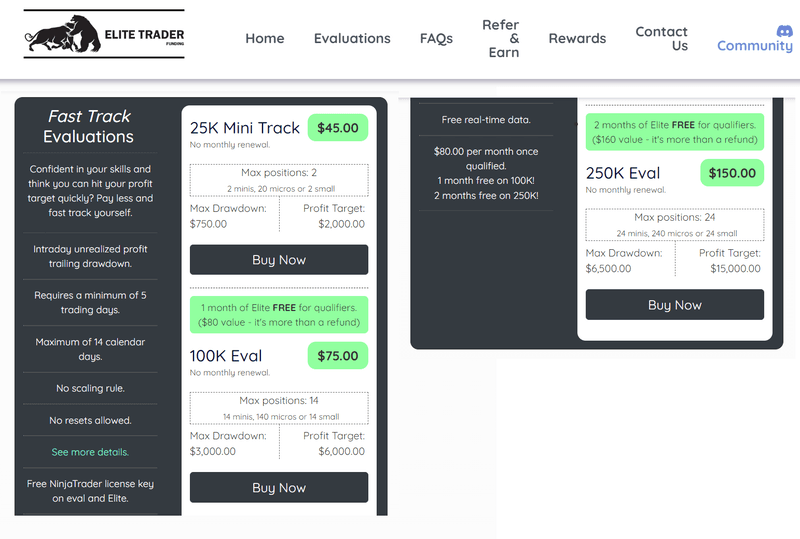Click the $750.00 max drawdown value

208,224
